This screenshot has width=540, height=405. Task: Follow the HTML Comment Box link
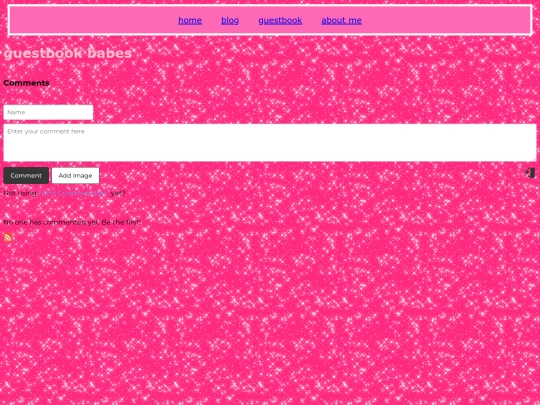73,193
